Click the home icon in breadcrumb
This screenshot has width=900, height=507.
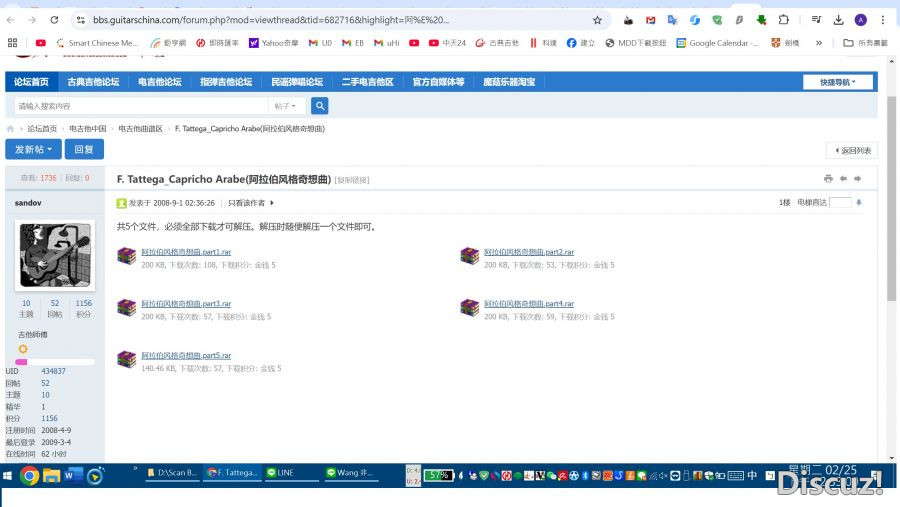11,129
